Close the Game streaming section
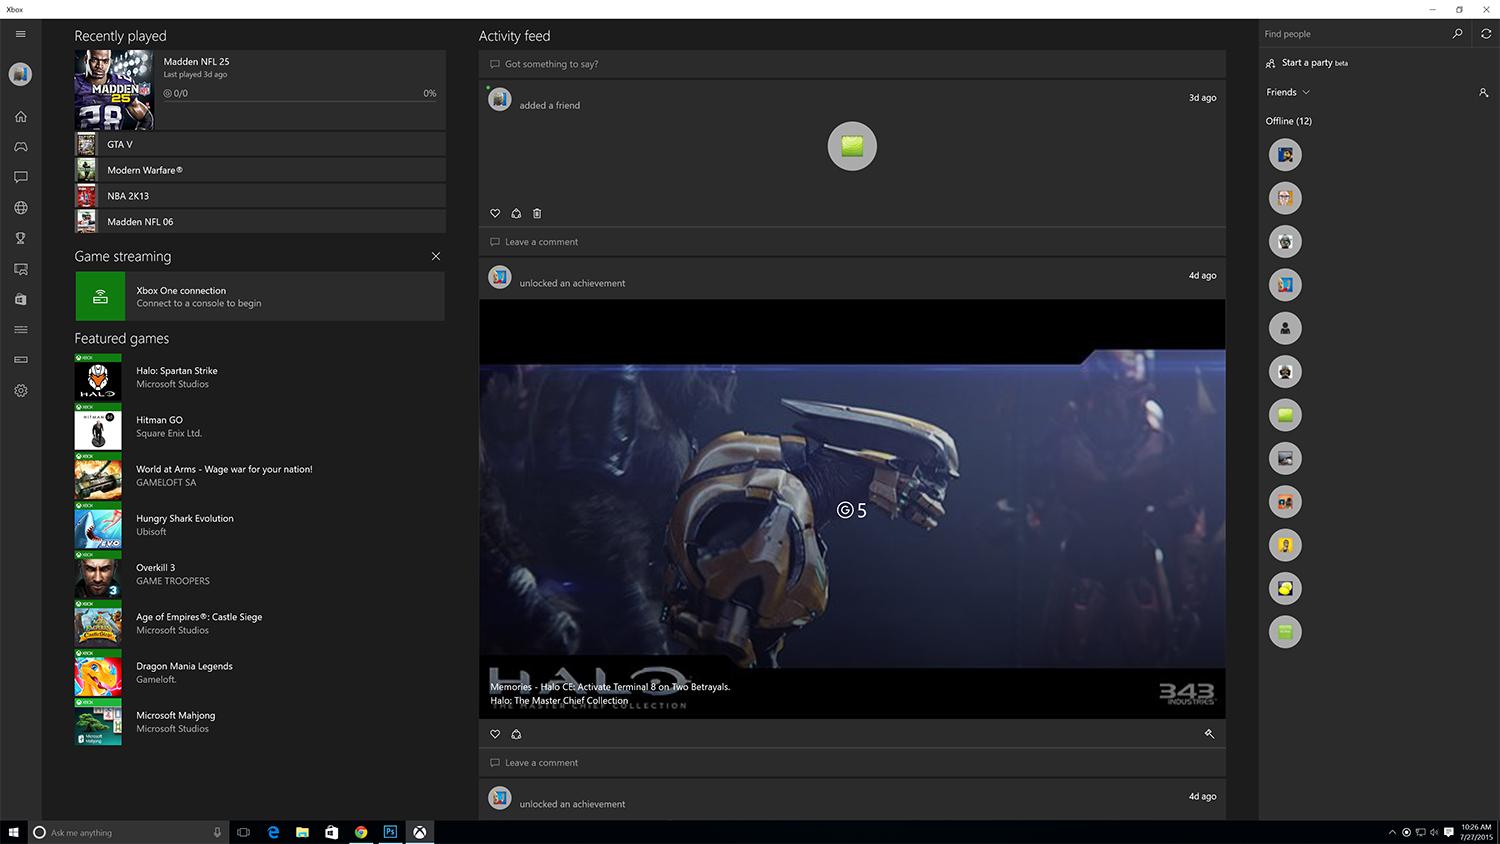Screen dimensions: 1500x844 coord(436,256)
